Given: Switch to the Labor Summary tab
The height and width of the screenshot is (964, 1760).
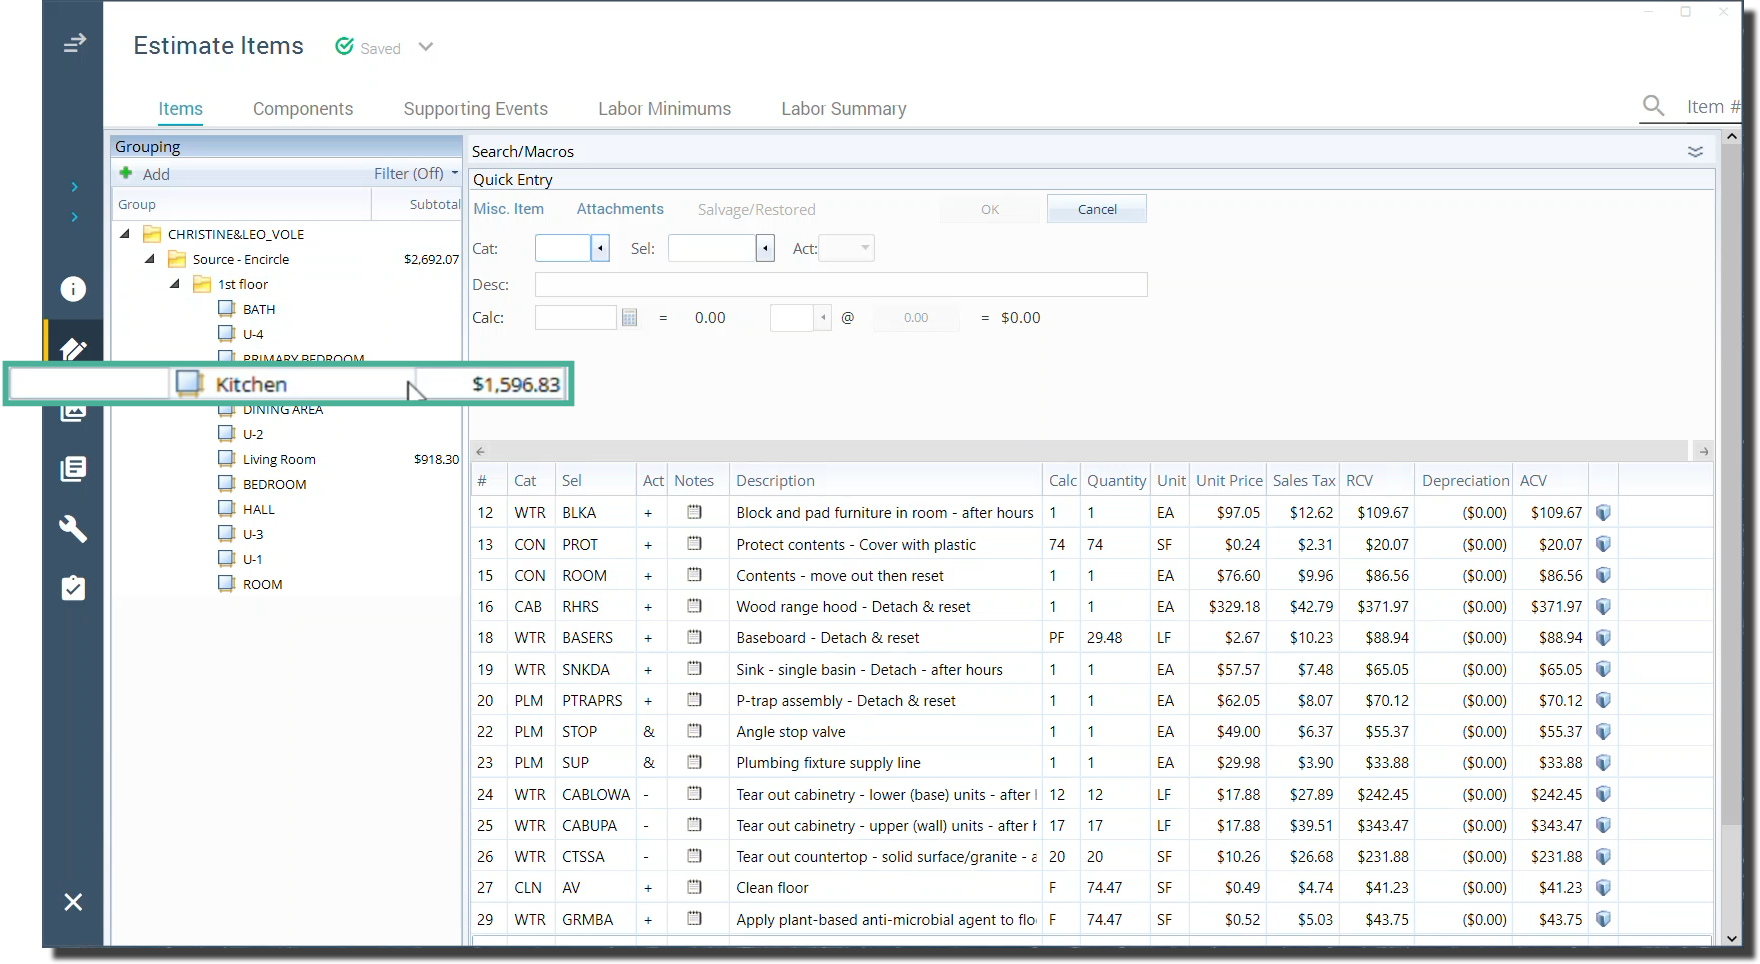Looking at the screenshot, I should pyautogui.click(x=844, y=109).
